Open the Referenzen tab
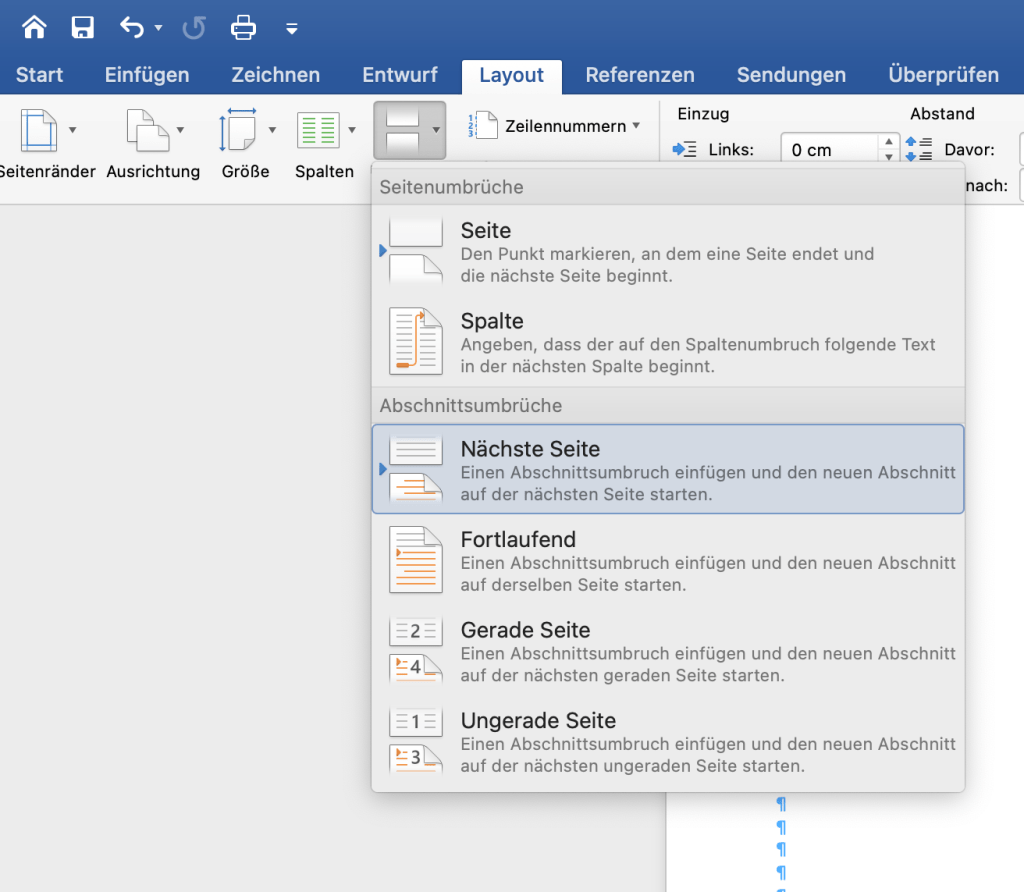Screen dimensions: 1024x892 (x=640, y=75)
